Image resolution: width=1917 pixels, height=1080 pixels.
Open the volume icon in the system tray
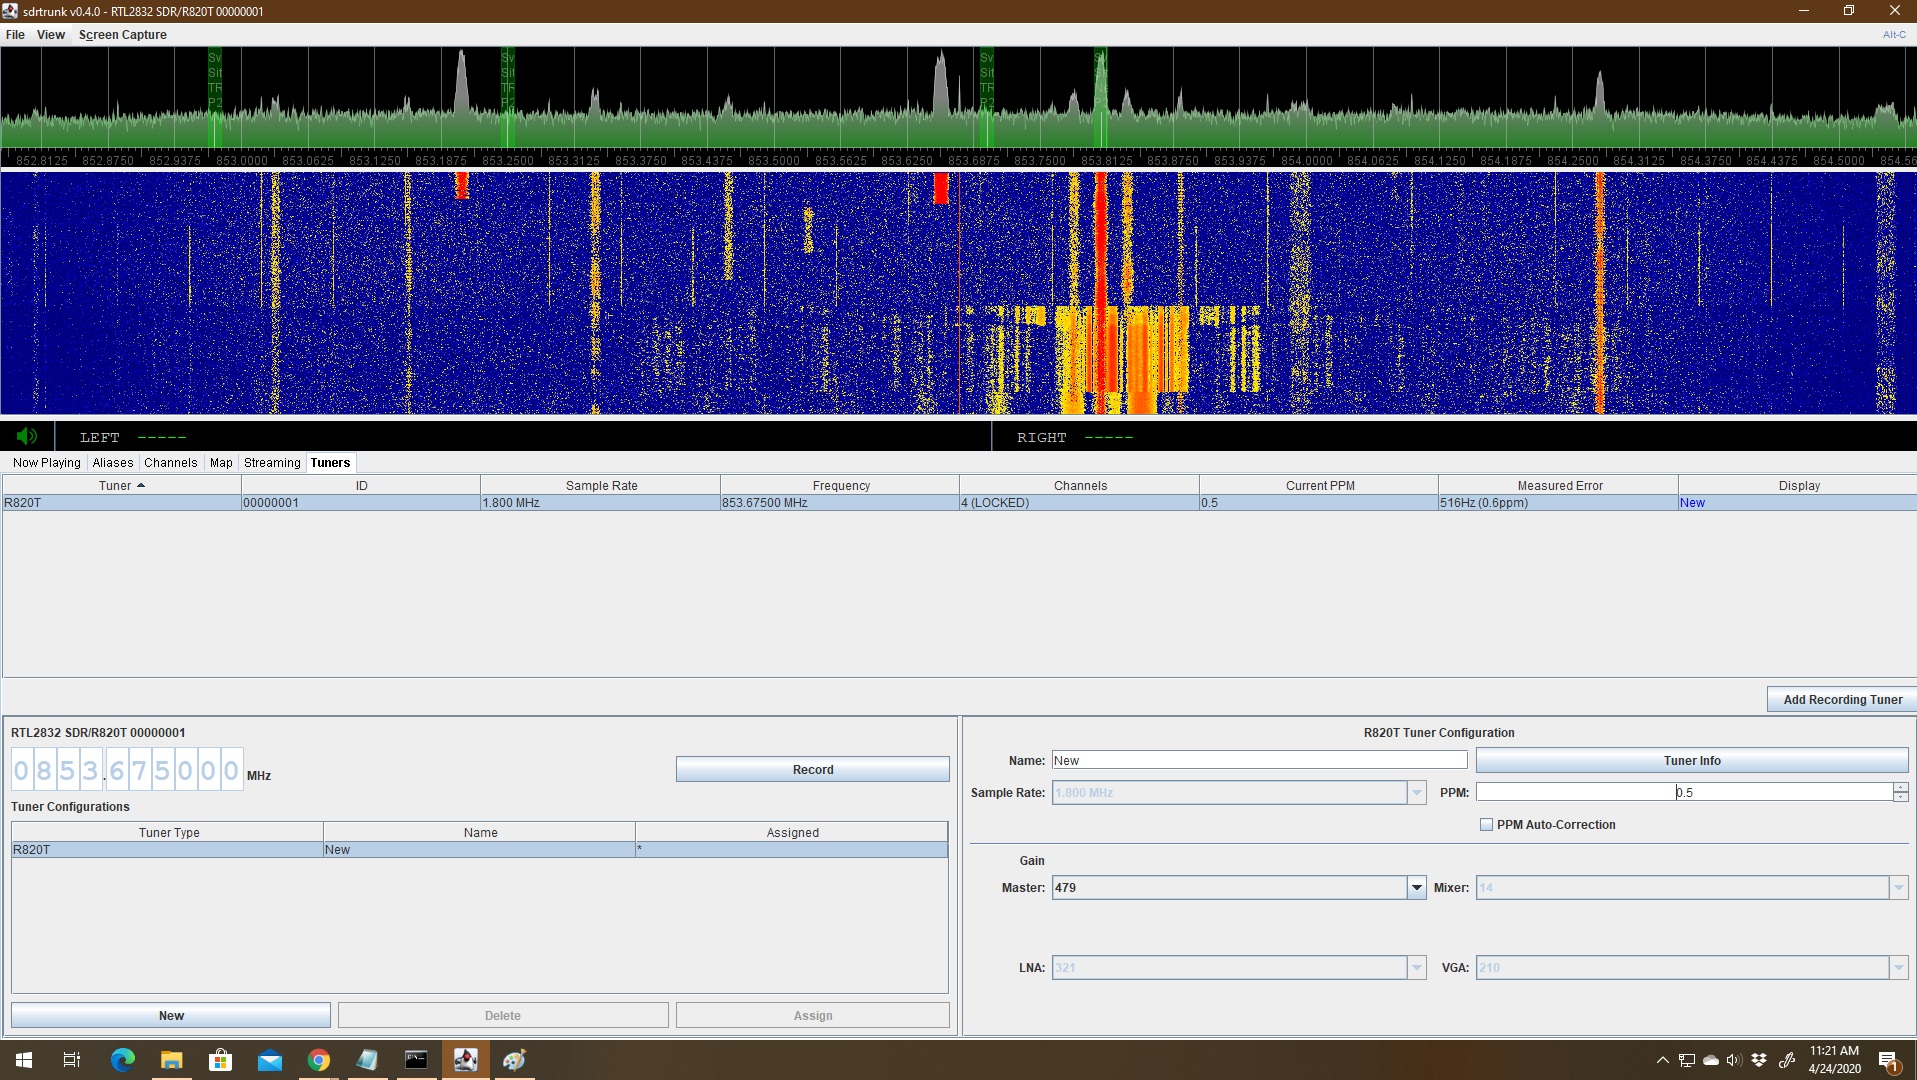coord(1733,1059)
